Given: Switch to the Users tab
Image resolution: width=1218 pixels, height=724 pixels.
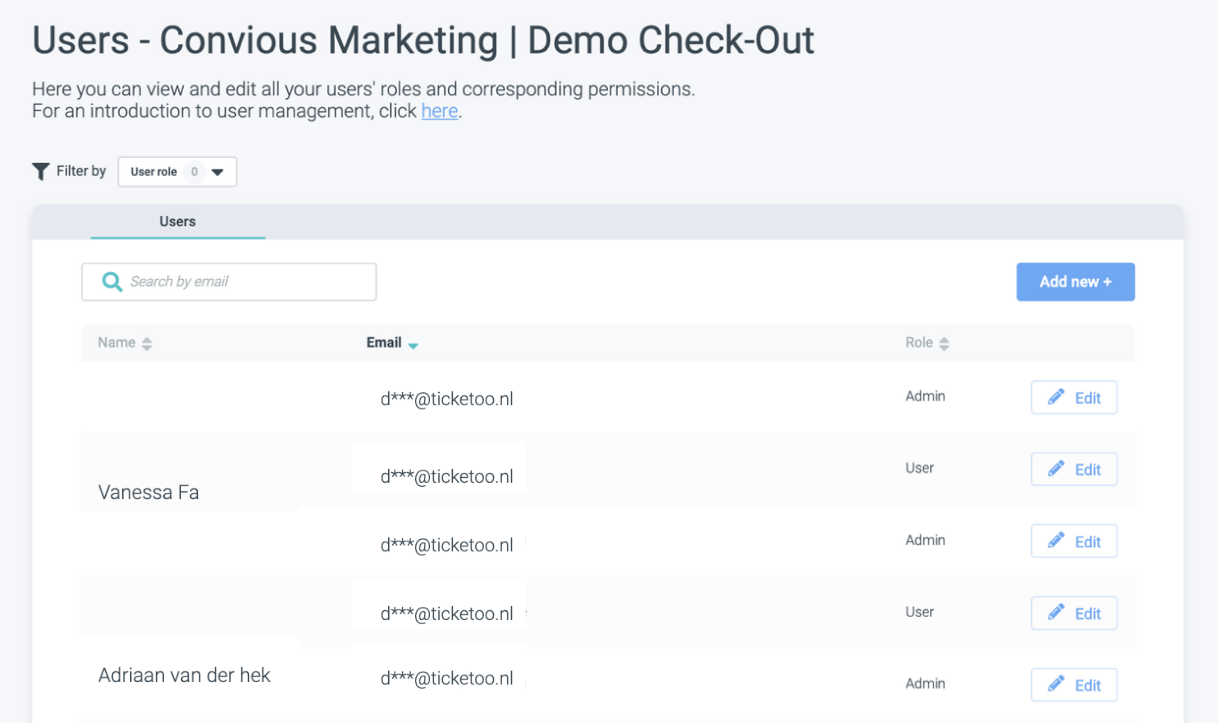Looking at the screenshot, I should coord(177,222).
